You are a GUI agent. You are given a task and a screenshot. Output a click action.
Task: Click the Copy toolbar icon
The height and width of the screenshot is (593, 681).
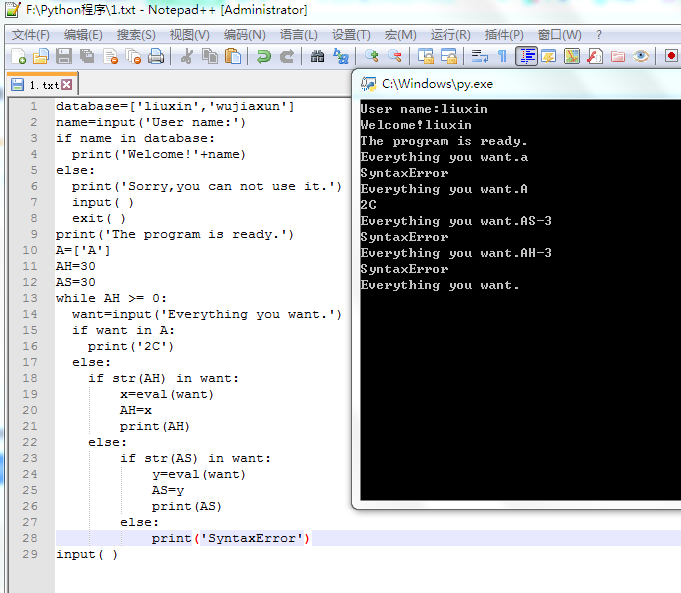(210, 56)
